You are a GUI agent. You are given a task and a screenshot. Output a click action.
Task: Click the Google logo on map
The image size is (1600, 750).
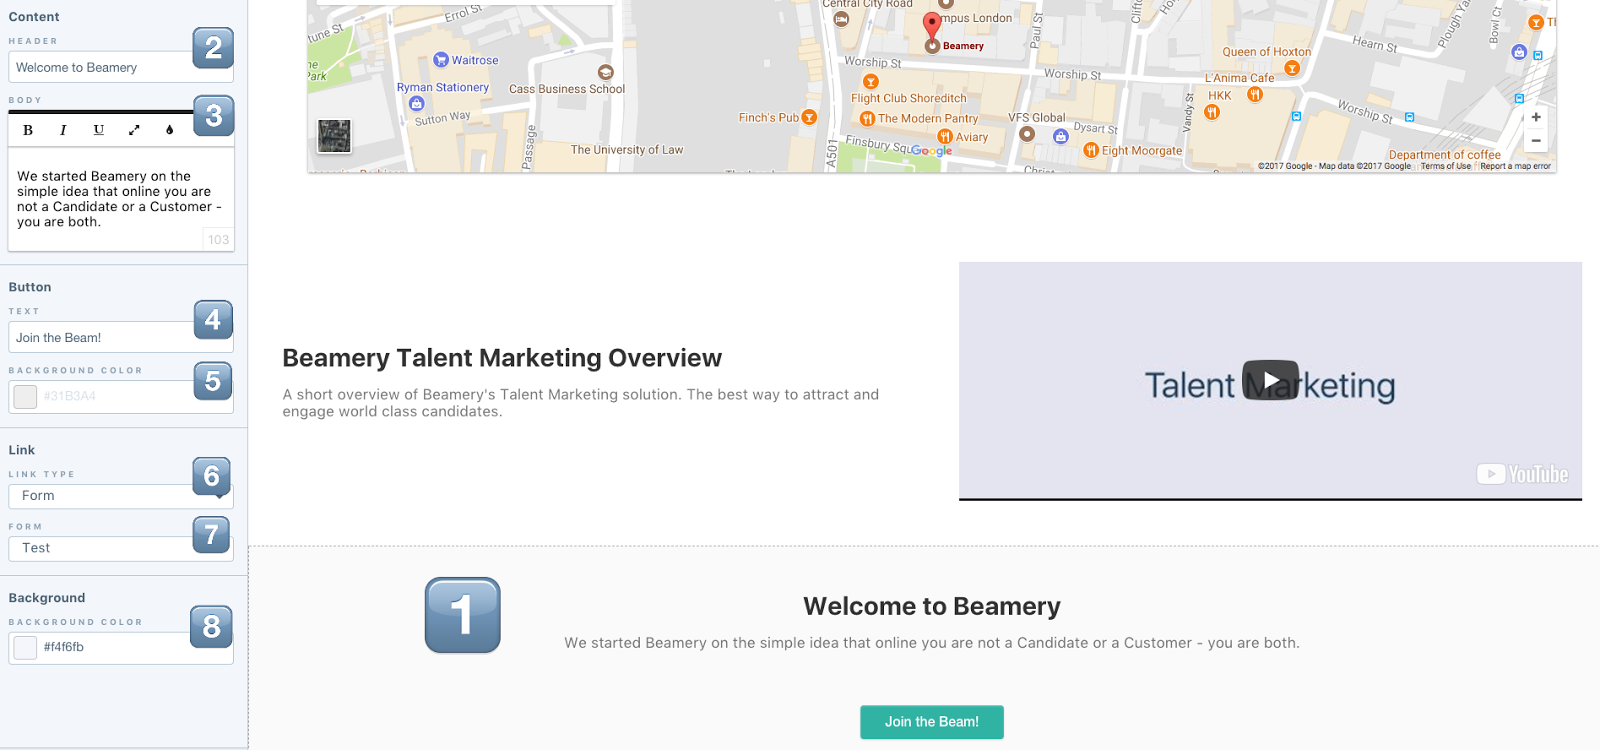[x=931, y=151]
